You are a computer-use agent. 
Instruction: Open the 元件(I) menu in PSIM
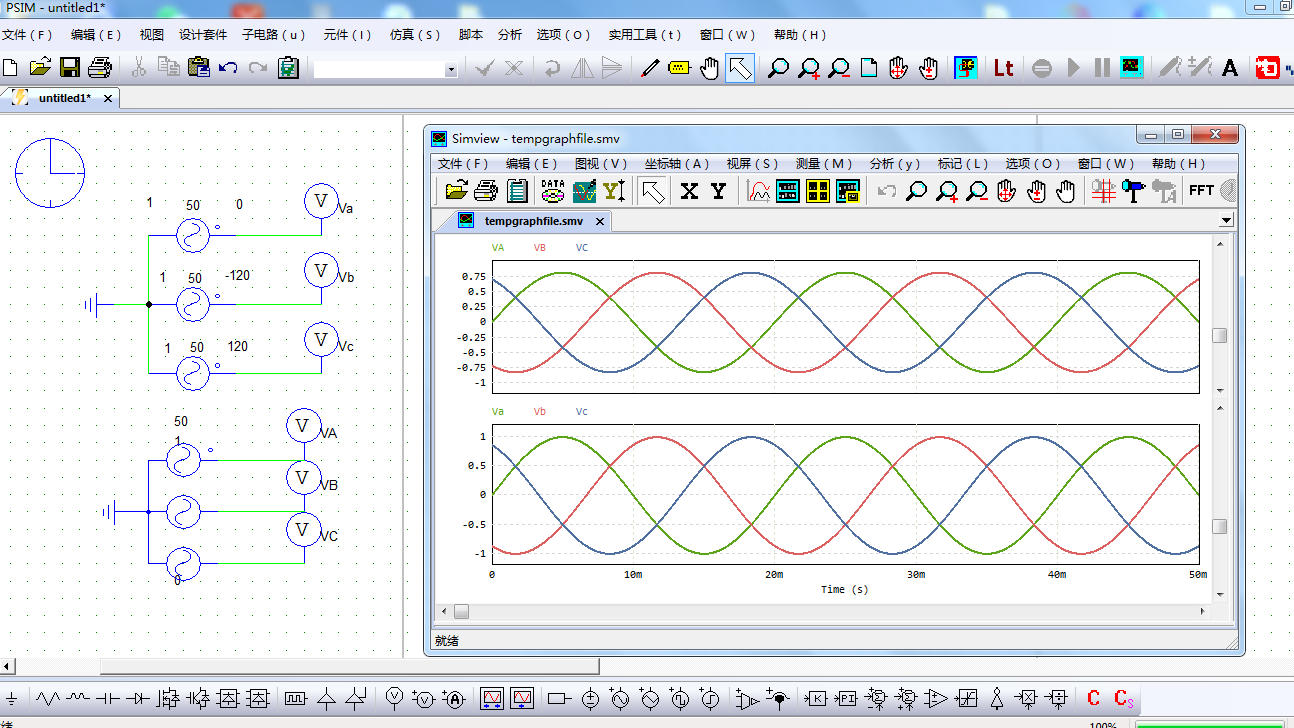coord(348,34)
